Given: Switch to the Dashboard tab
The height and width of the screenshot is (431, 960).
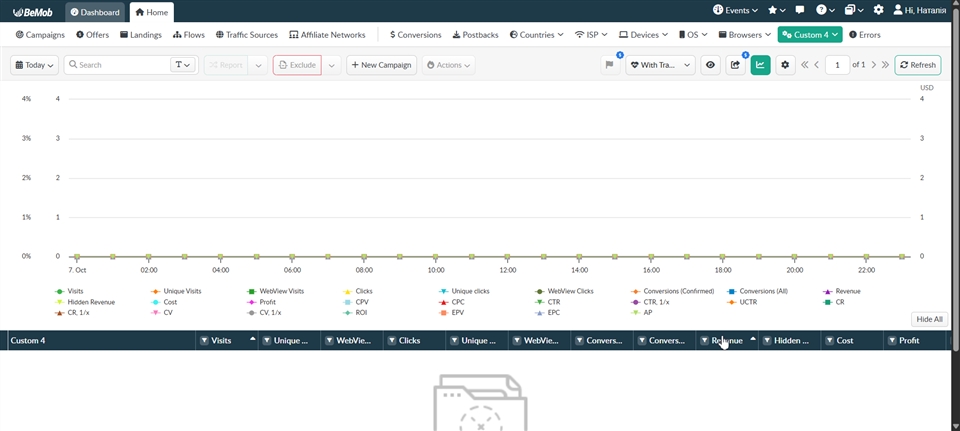Looking at the screenshot, I should [x=94, y=12].
